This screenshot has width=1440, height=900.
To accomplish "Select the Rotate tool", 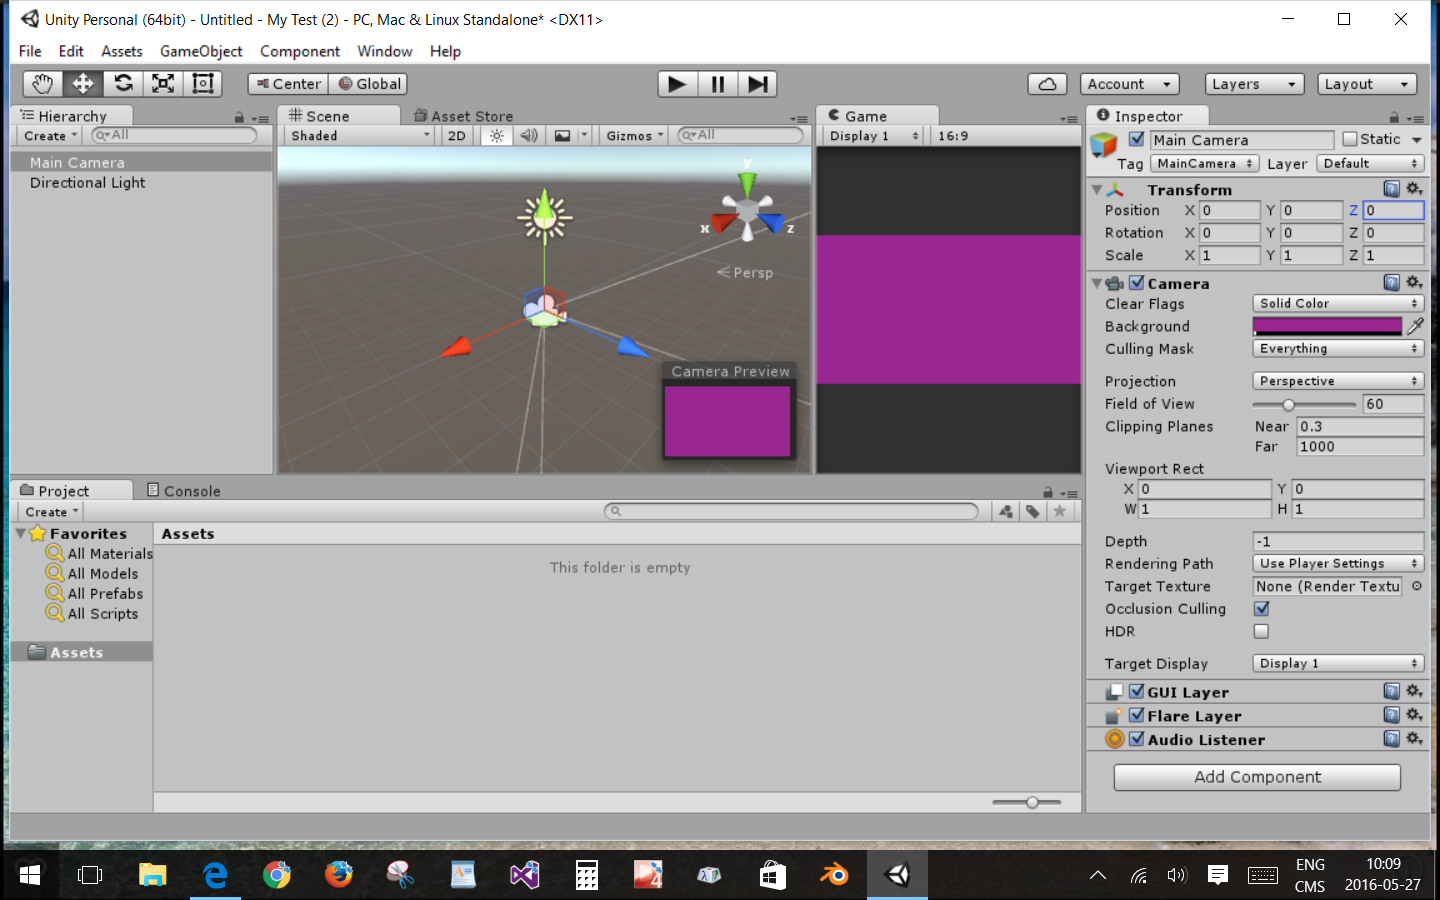I will [x=122, y=84].
